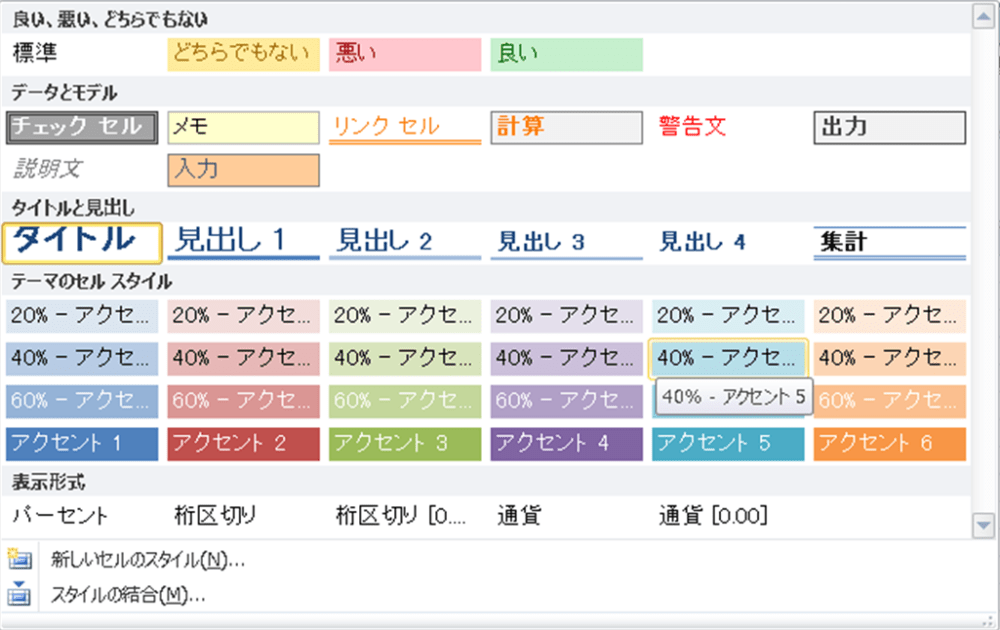The image size is (1000, 630).
Task: Apply the solid アクセント 1 style
Action: click(x=82, y=444)
